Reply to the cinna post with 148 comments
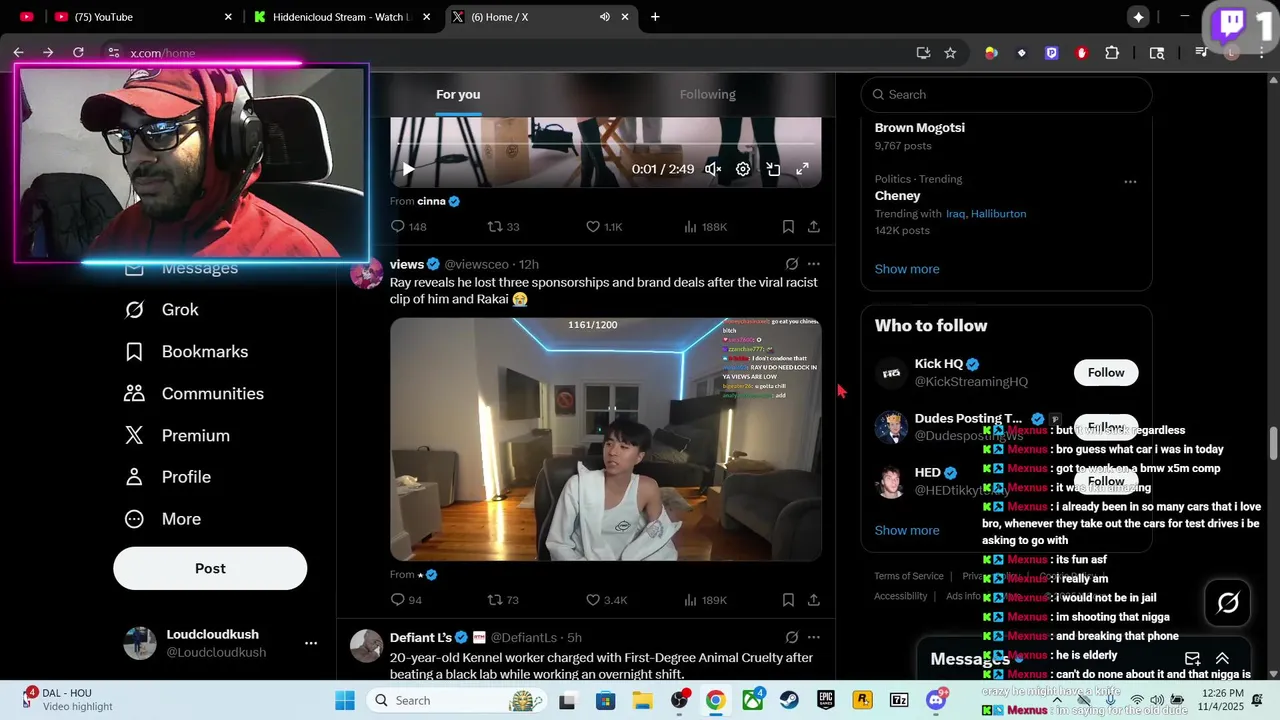 [x=408, y=227]
